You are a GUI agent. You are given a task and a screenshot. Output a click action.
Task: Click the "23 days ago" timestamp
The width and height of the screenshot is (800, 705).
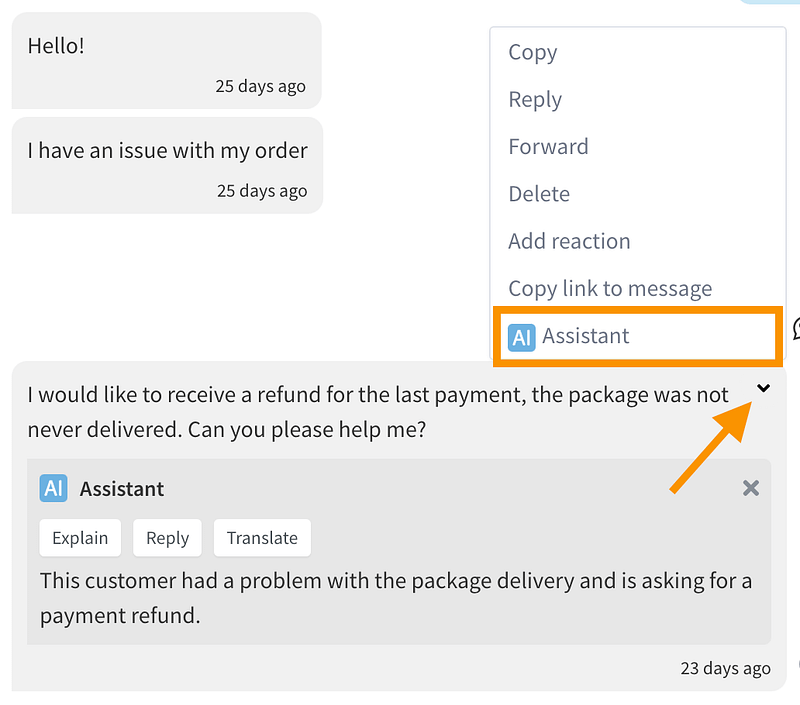click(725, 668)
